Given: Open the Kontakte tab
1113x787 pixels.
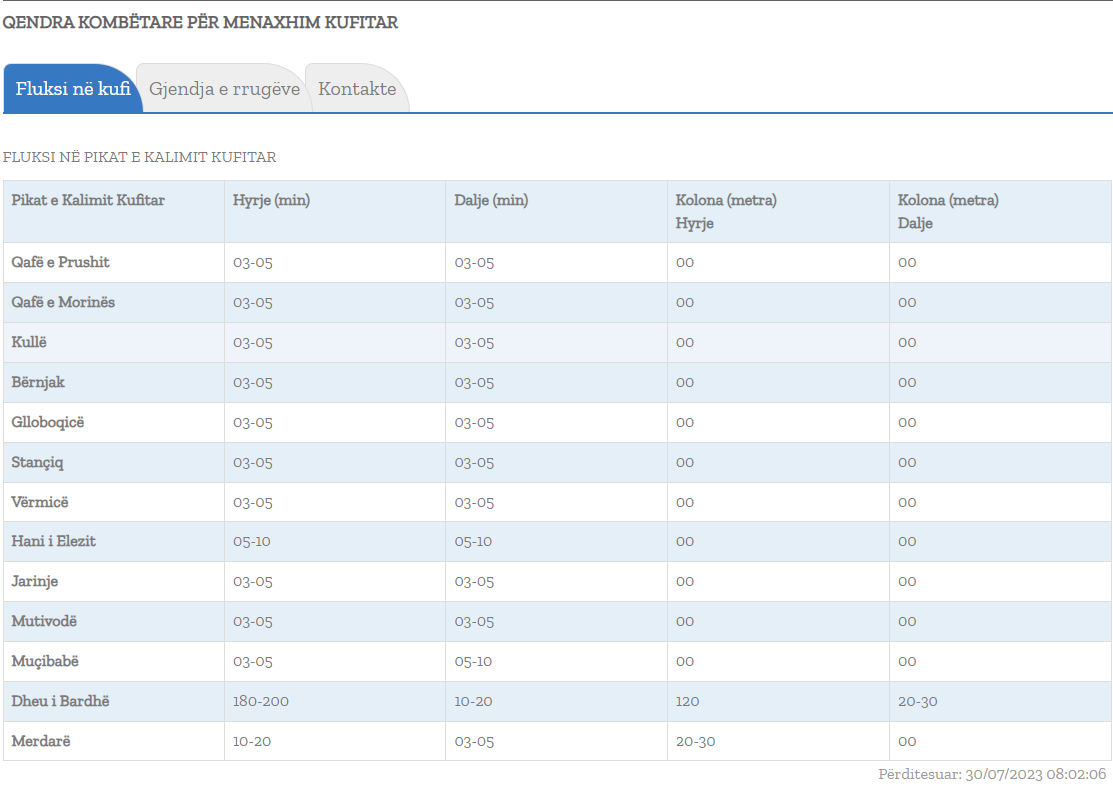Looking at the screenshot, I should 357,89.
